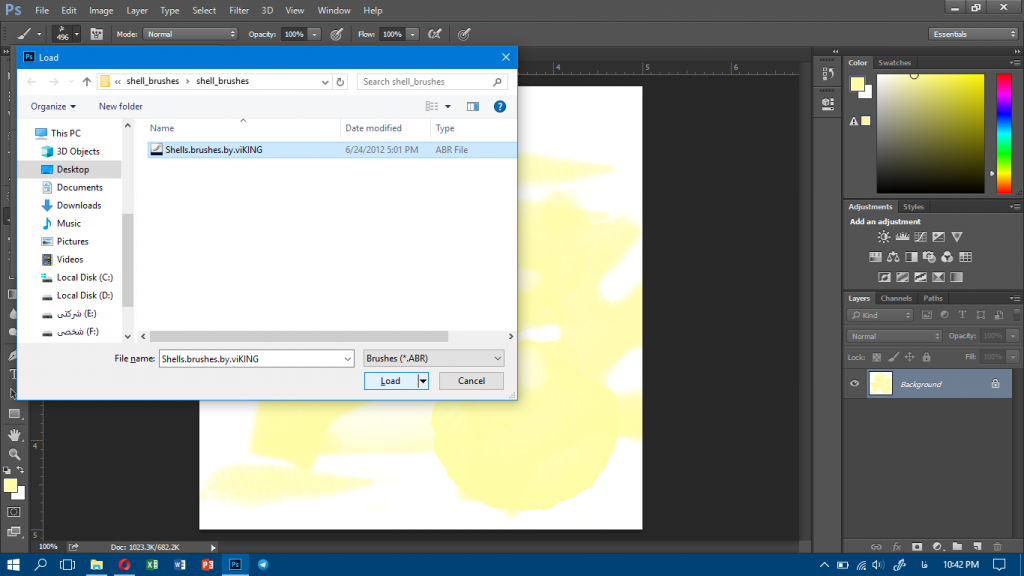
Task: Switch to the Paths tab
Action: point(933,298)
